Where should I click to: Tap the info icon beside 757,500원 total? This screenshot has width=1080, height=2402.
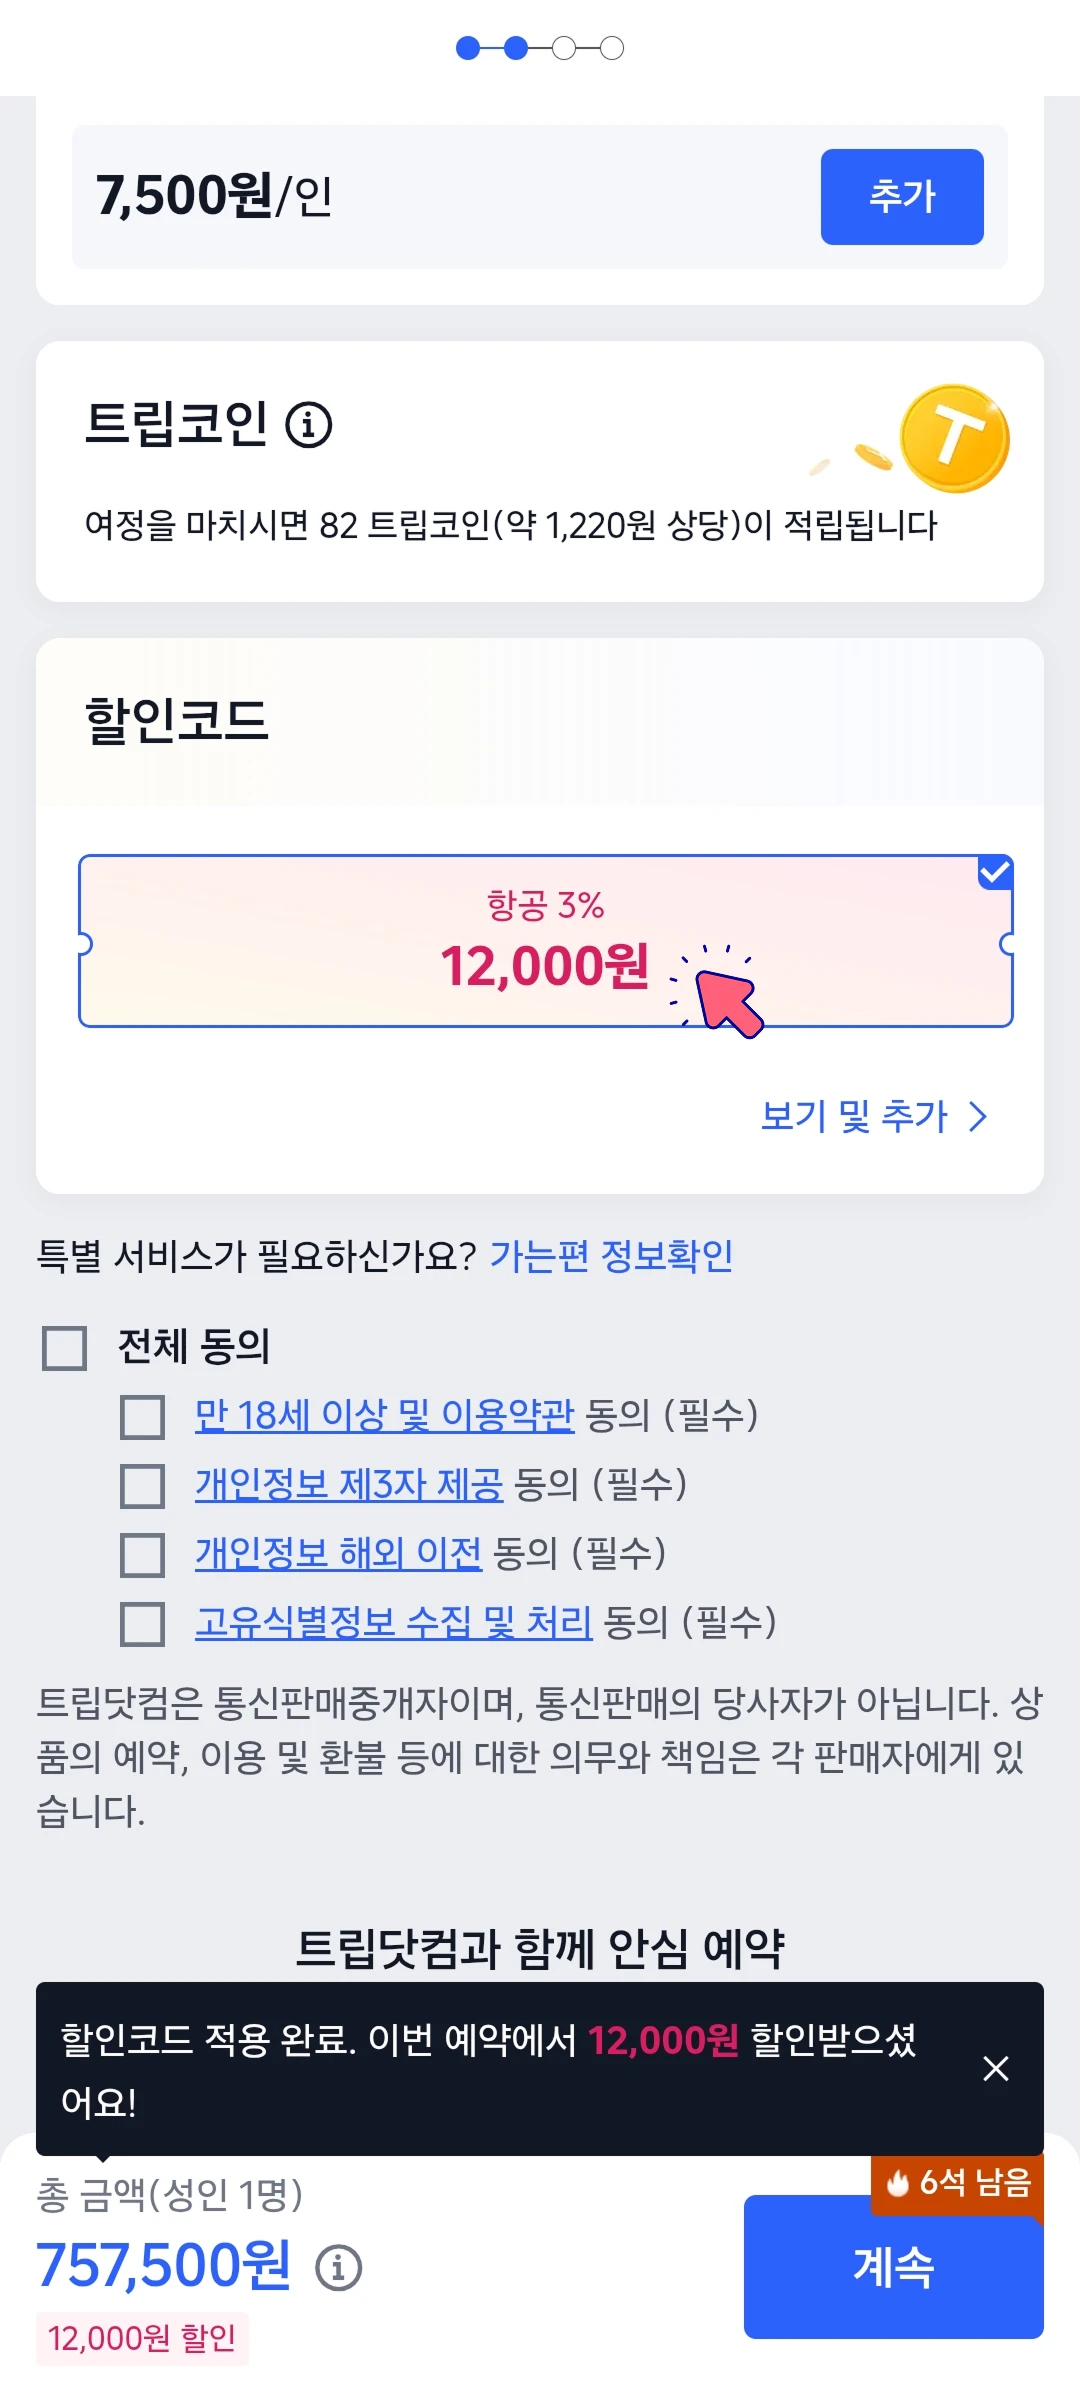tap(339, 2267)
